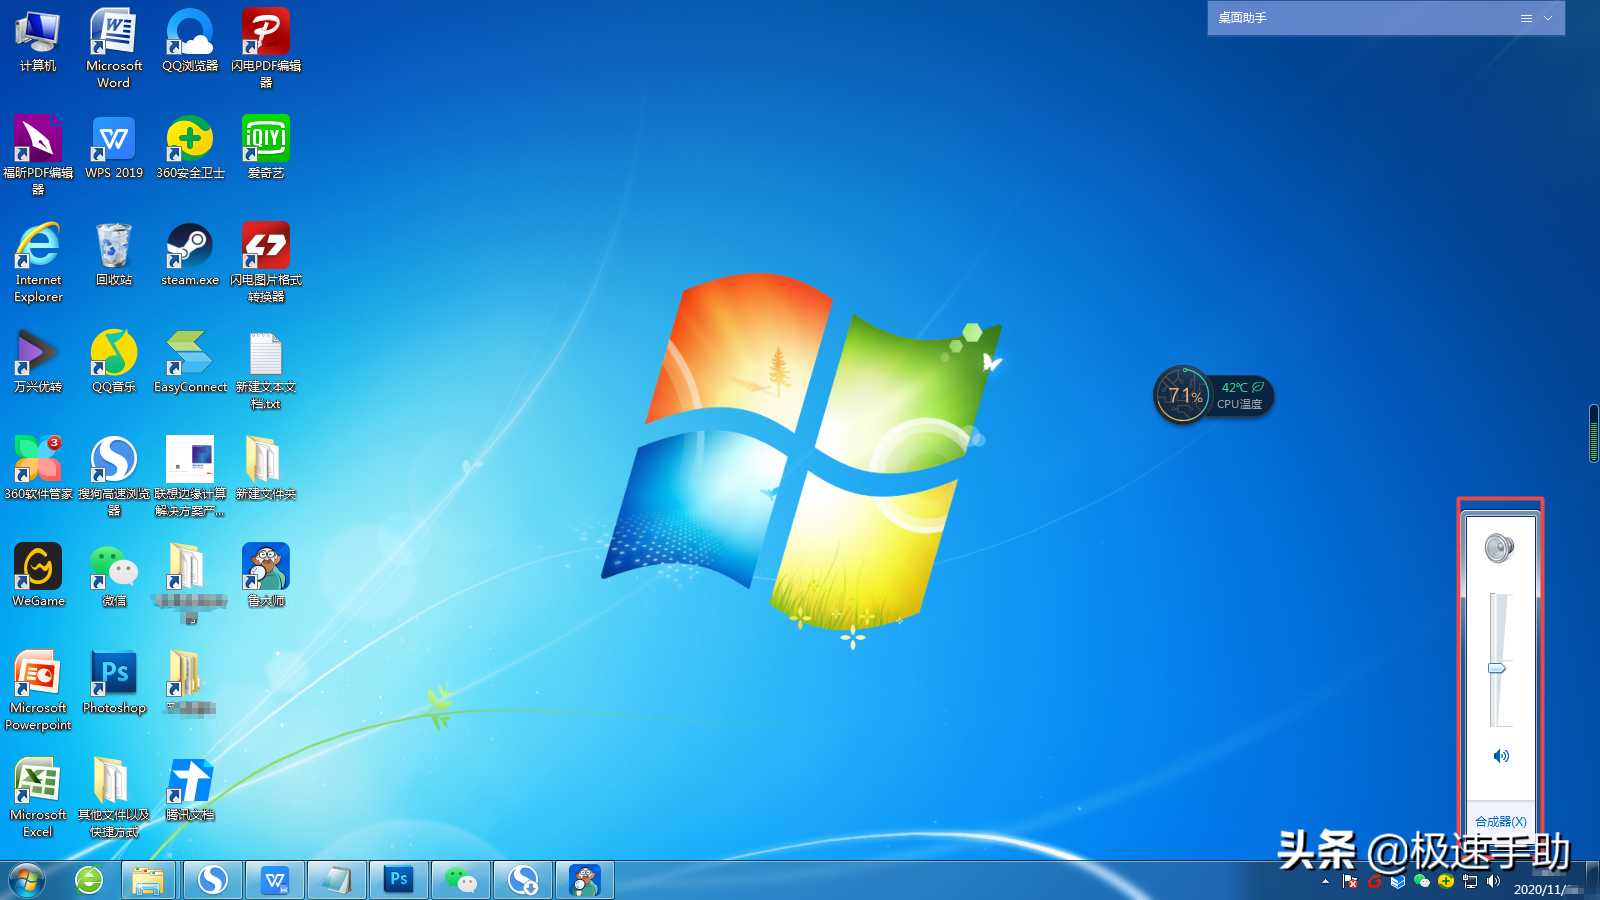Click the taskbar date display
The width and height of the screenshot is (1600, 900).
point(1548,889)
